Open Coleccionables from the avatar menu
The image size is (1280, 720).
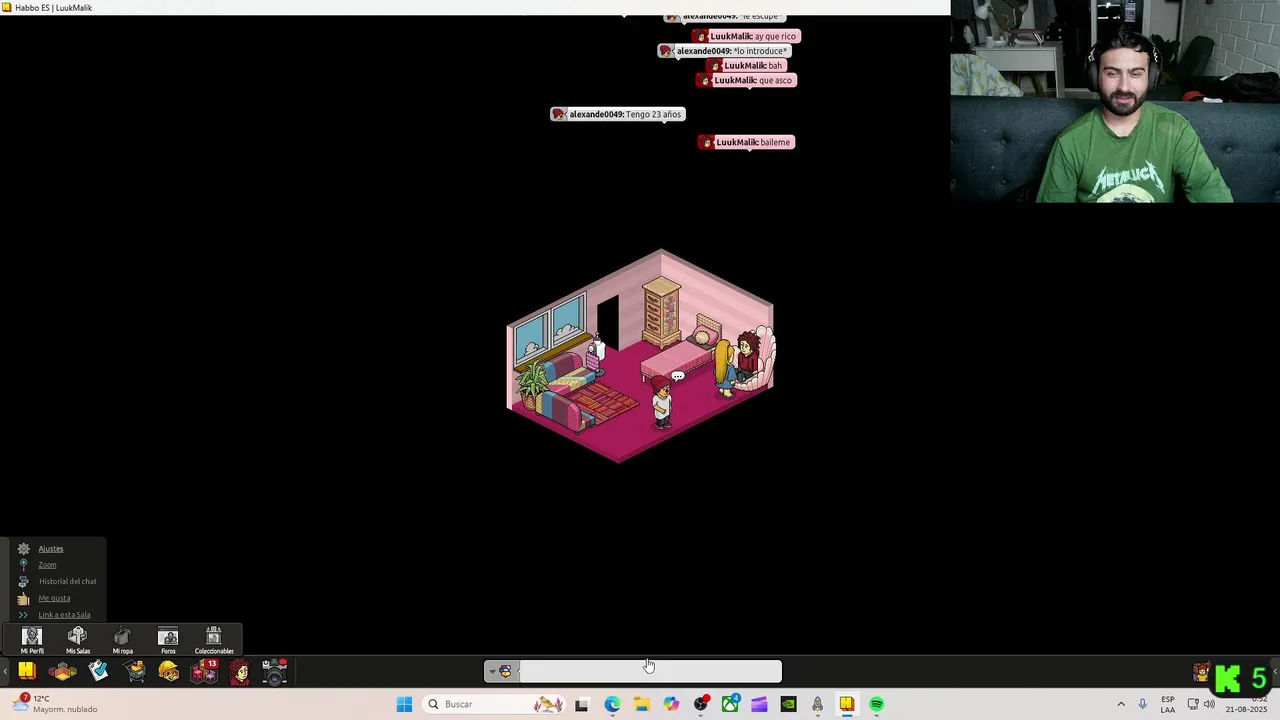pyautogui.click(x=214, y=640)
